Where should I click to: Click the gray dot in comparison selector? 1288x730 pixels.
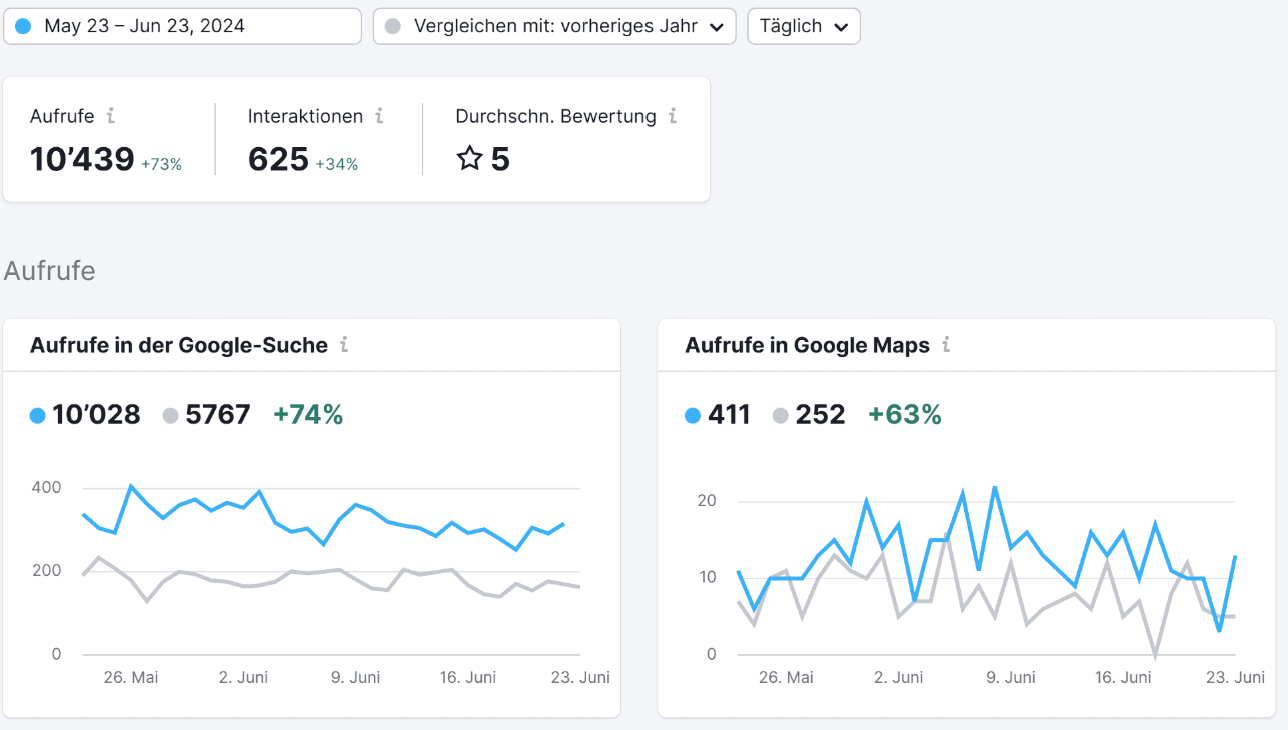tap(393, 26)
